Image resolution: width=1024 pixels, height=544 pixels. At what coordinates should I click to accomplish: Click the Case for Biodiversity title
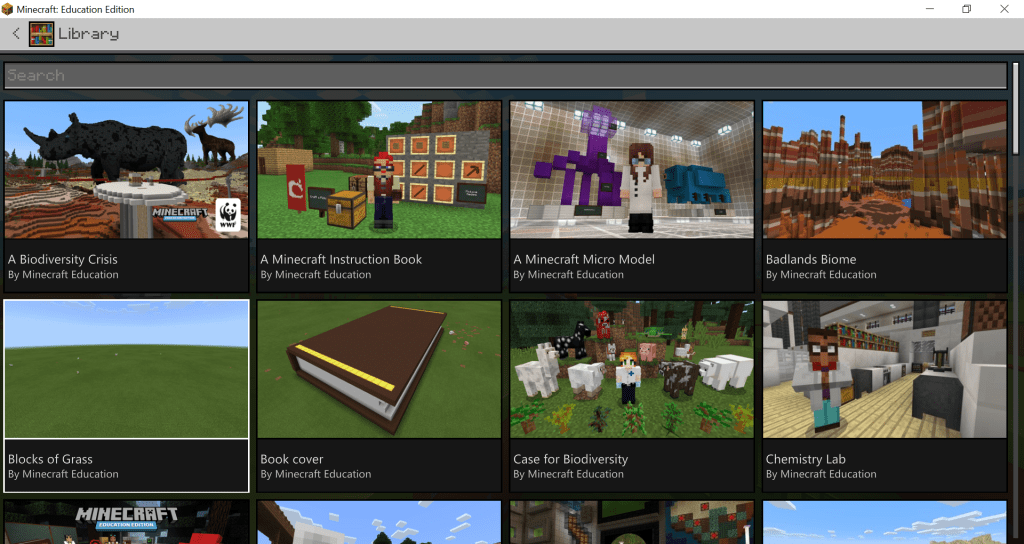point(570,459)
